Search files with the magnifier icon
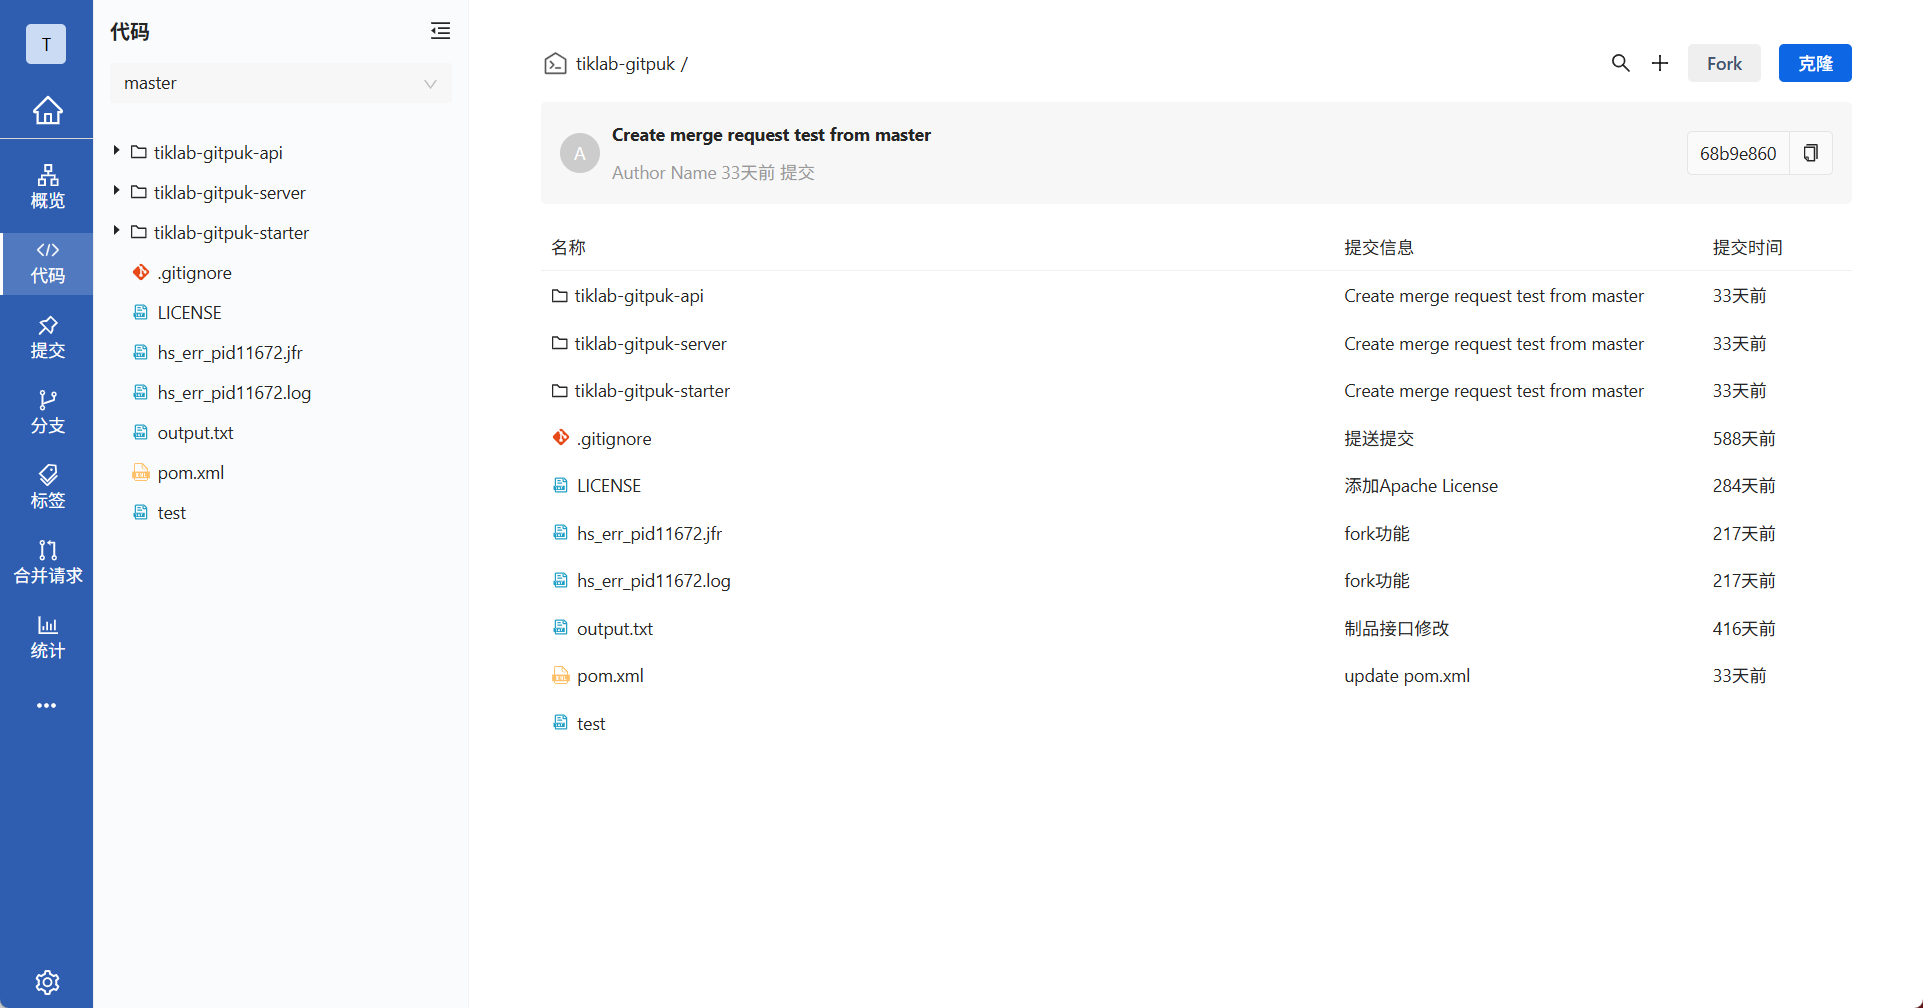1923x1008 pixels. (1620, 63)
